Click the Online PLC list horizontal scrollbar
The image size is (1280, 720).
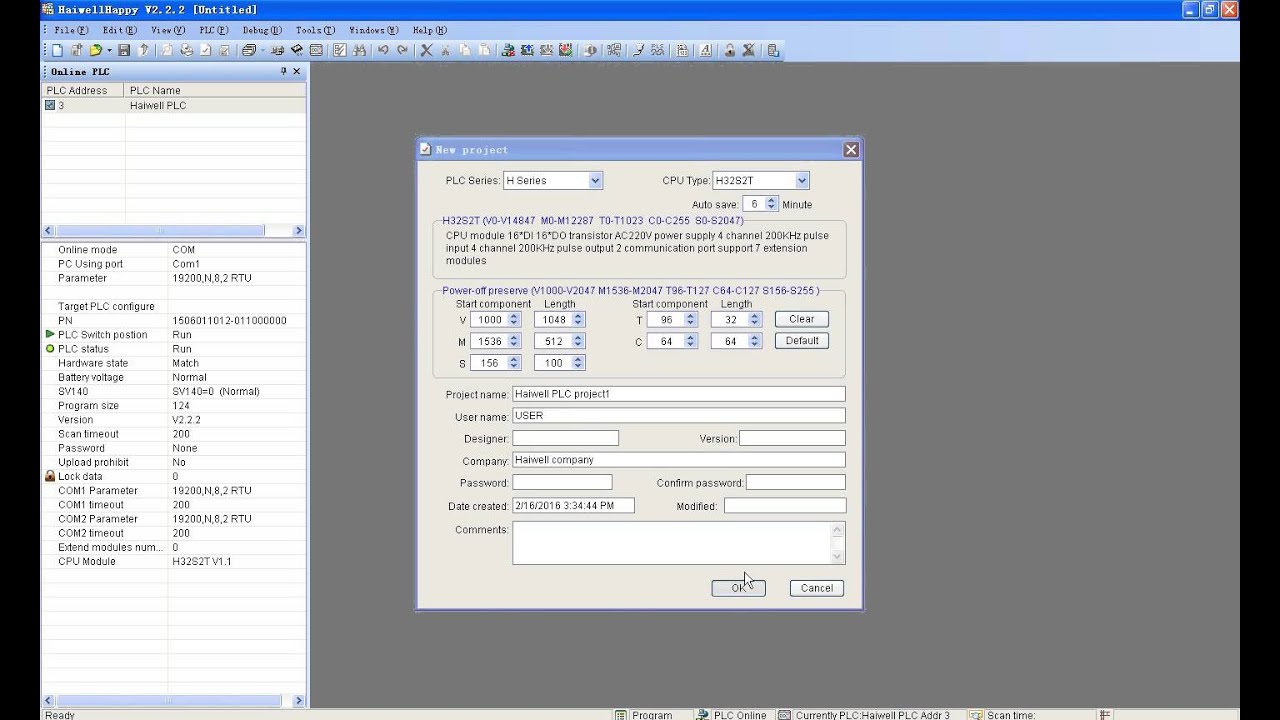click(172, 231)
